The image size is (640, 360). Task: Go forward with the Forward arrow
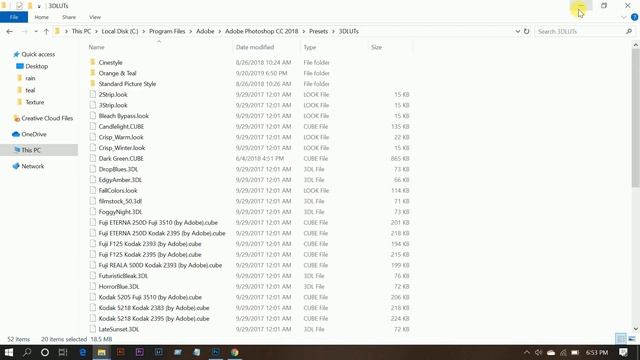24,31
